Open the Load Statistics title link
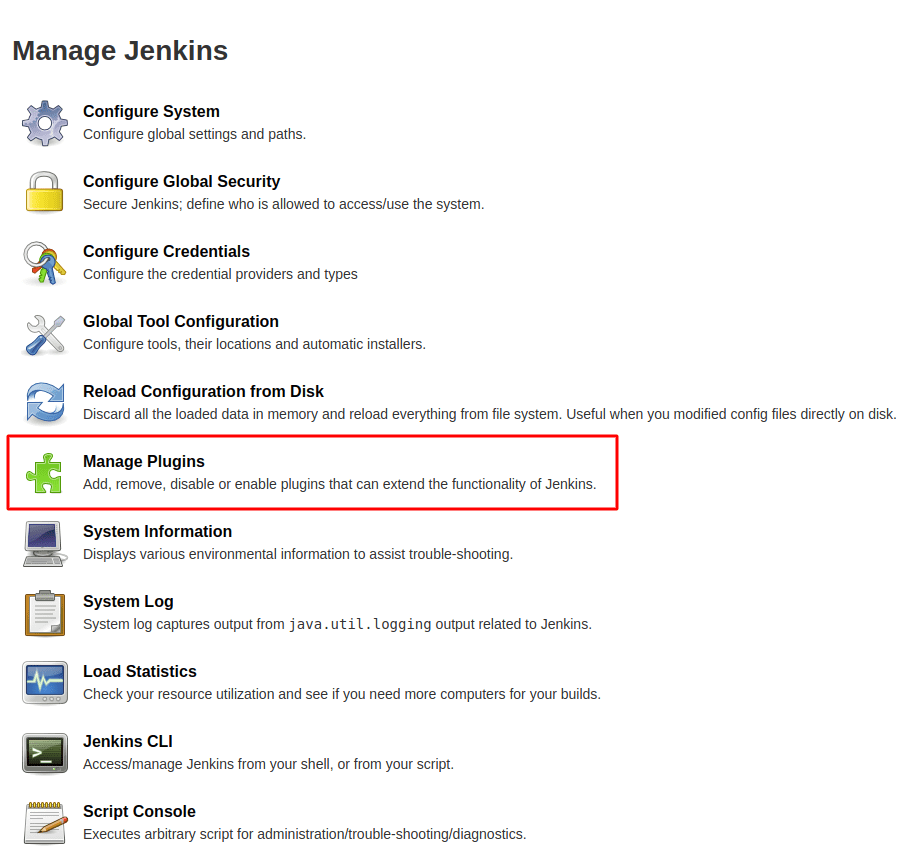 [139, 672]
